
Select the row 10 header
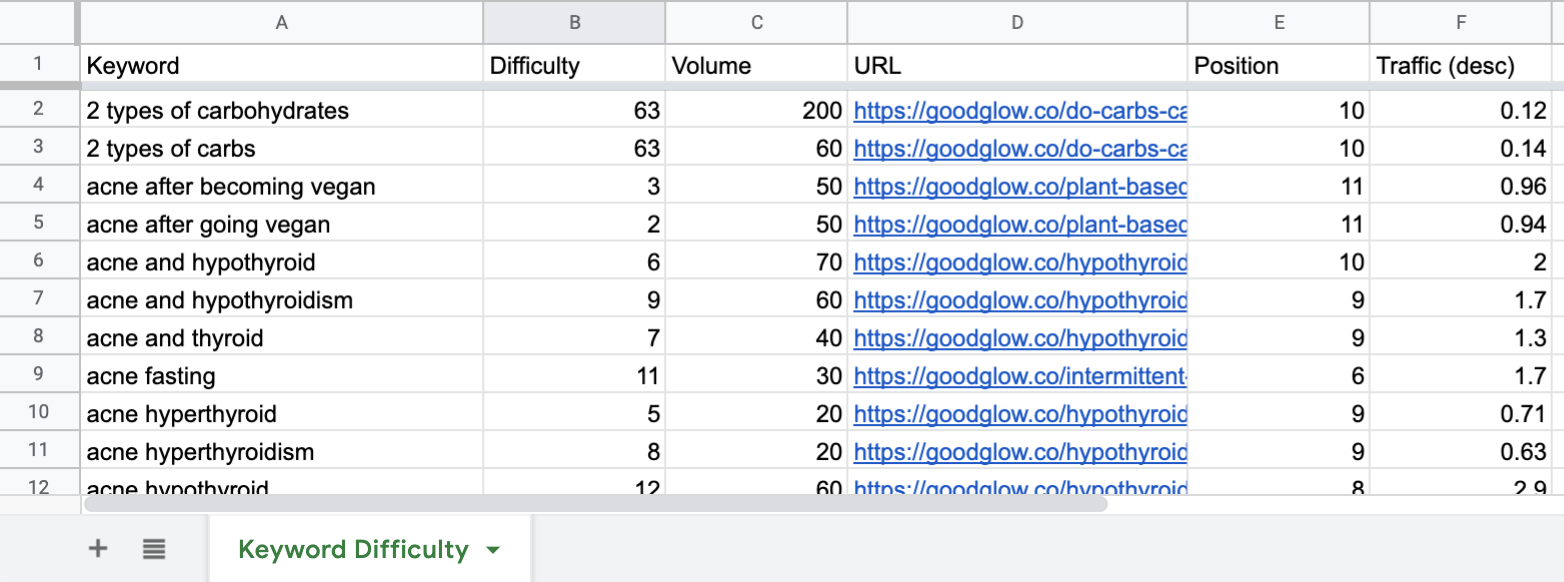click(x=38, y=415)
